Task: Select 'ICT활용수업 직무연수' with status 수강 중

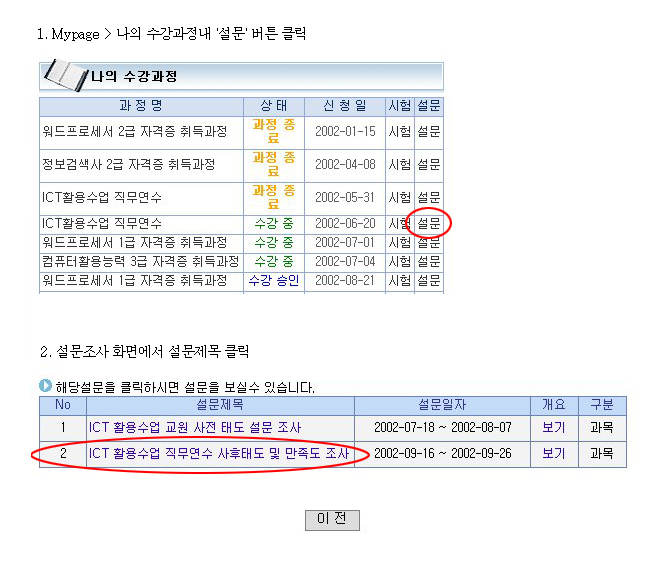Action: pyautogui.click(x=102, y=224)
